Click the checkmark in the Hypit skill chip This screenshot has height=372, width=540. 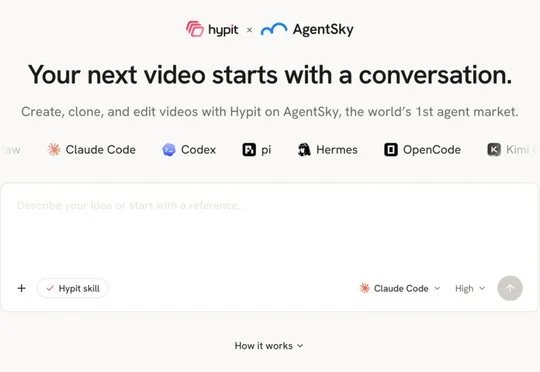click(50, 288)
